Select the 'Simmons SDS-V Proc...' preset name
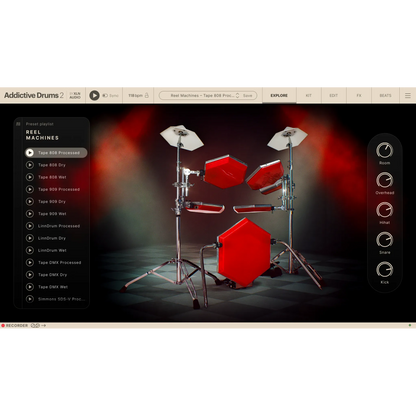Viewport: 416px width, 416px height. click(x=61, y=299)
